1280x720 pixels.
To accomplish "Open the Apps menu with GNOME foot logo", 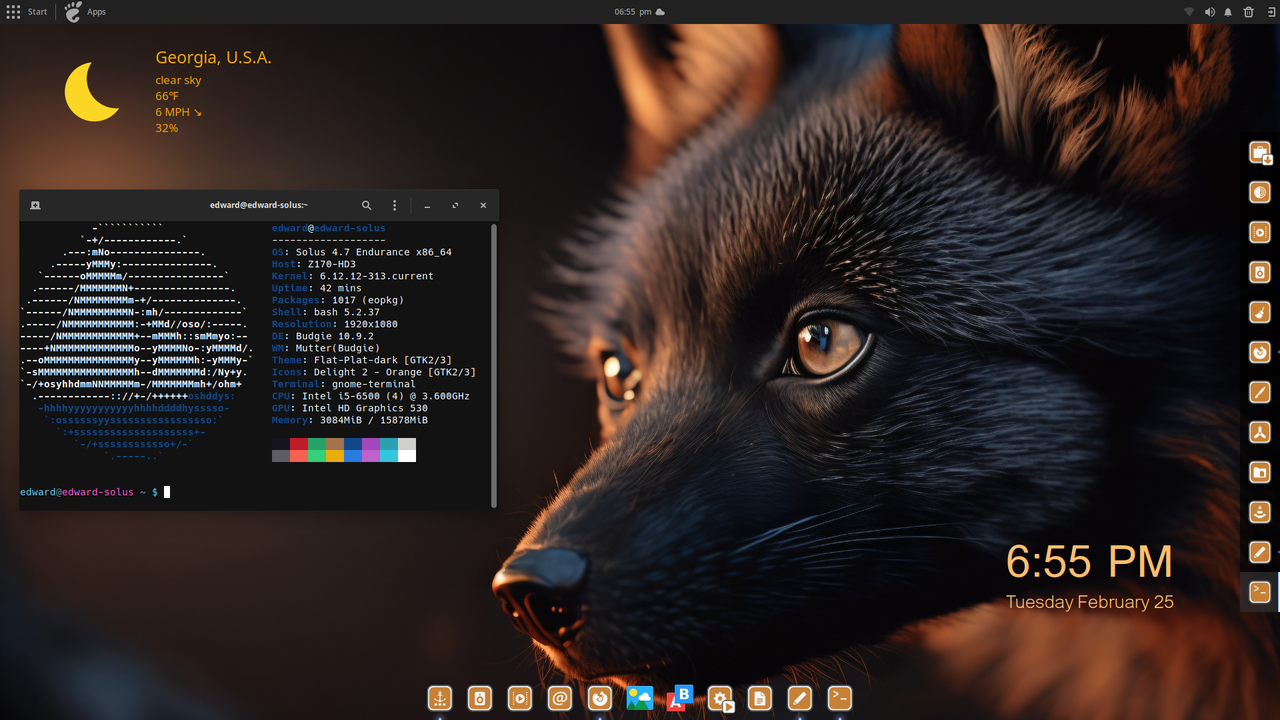I will click(x=85, y=12).
